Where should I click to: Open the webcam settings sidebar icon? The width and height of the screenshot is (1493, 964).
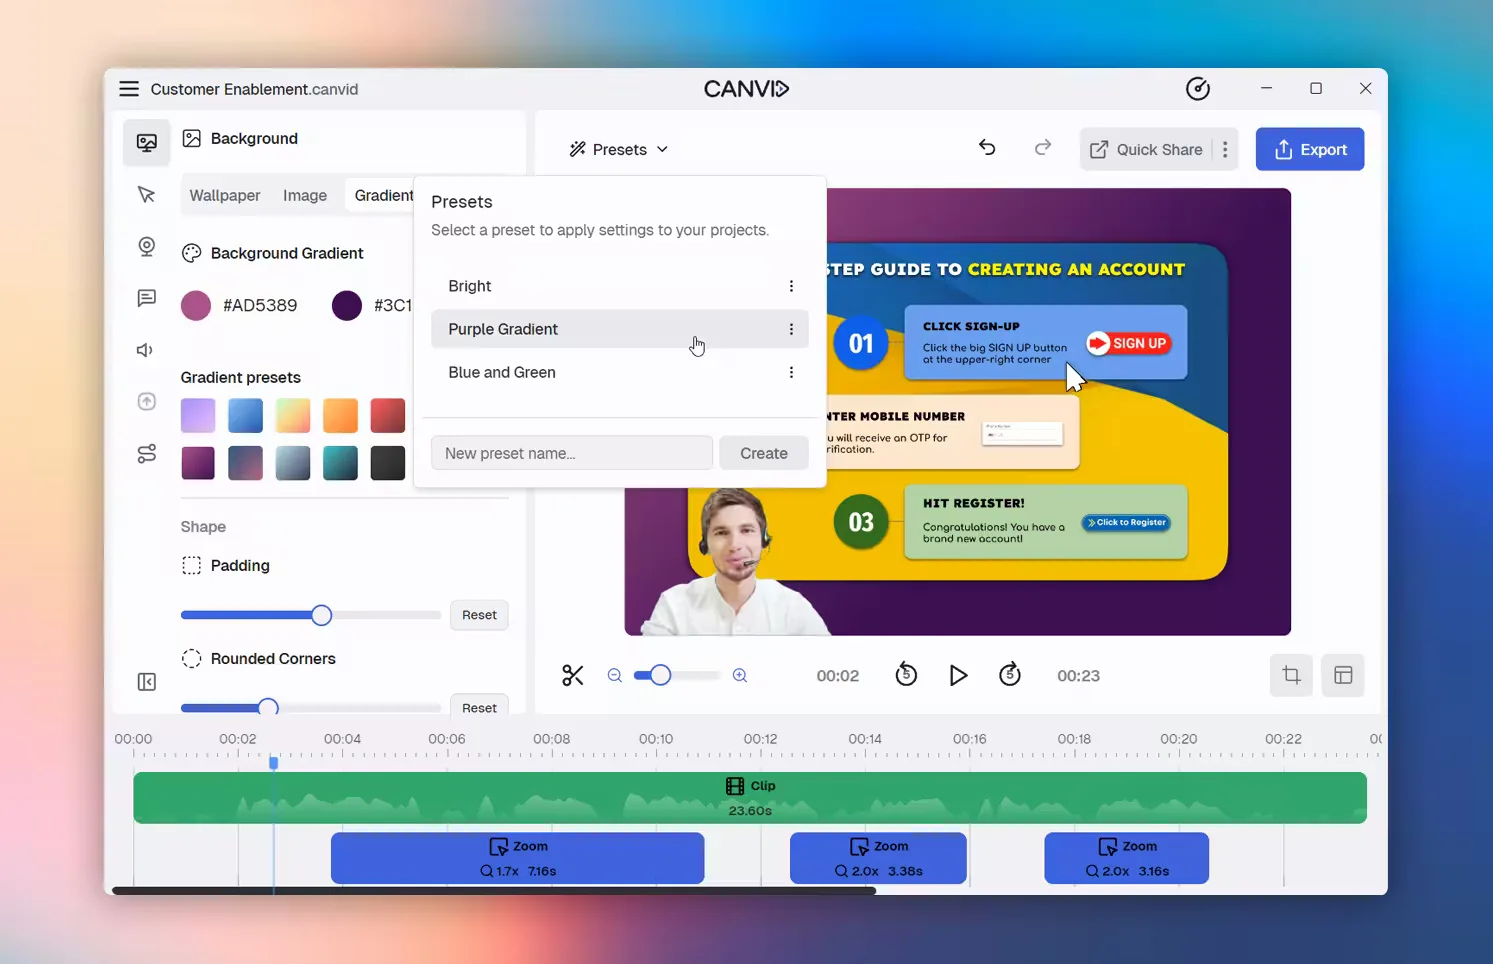pos(146,246)
